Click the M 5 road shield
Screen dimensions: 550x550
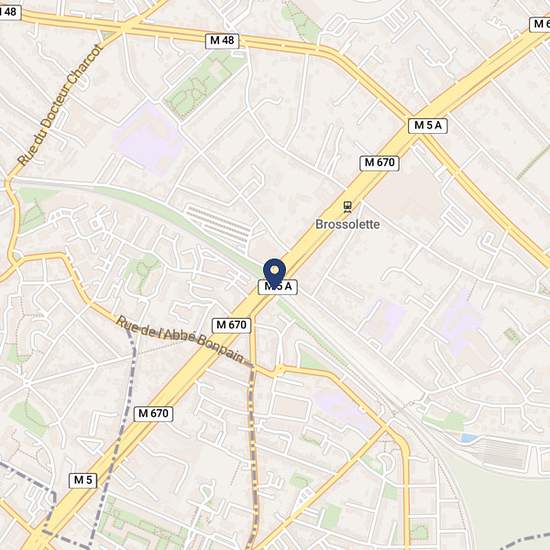coord(83,480)
